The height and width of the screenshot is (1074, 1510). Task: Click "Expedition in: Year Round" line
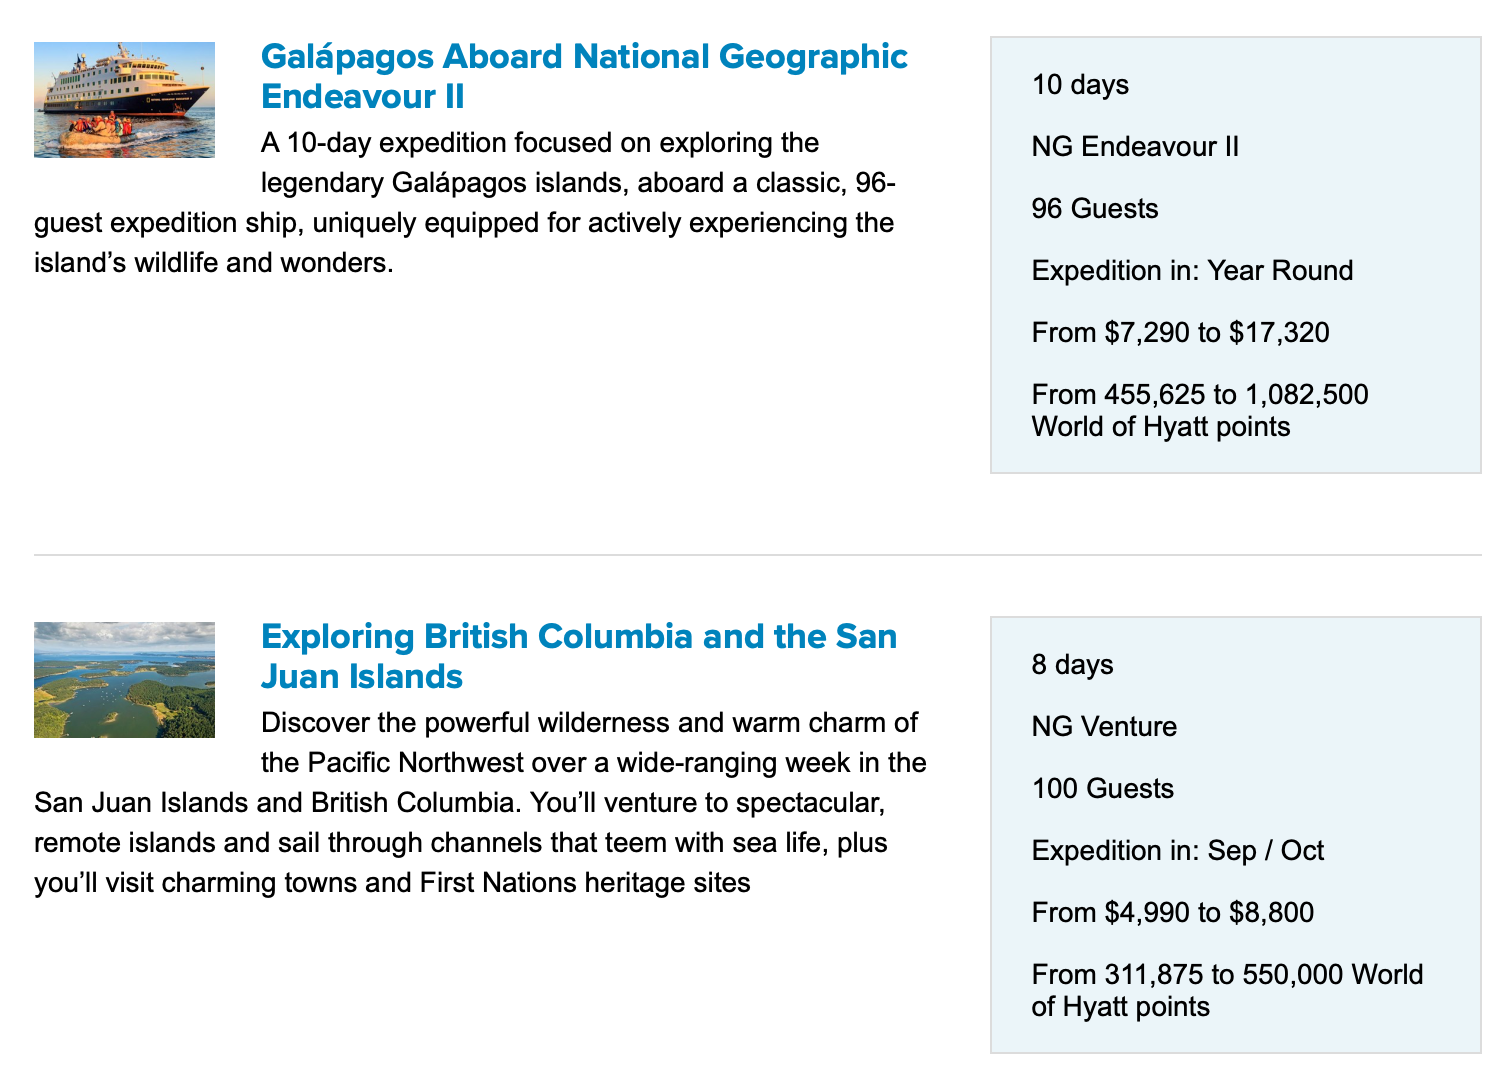pyautogui.click(x=1192, y=271)
